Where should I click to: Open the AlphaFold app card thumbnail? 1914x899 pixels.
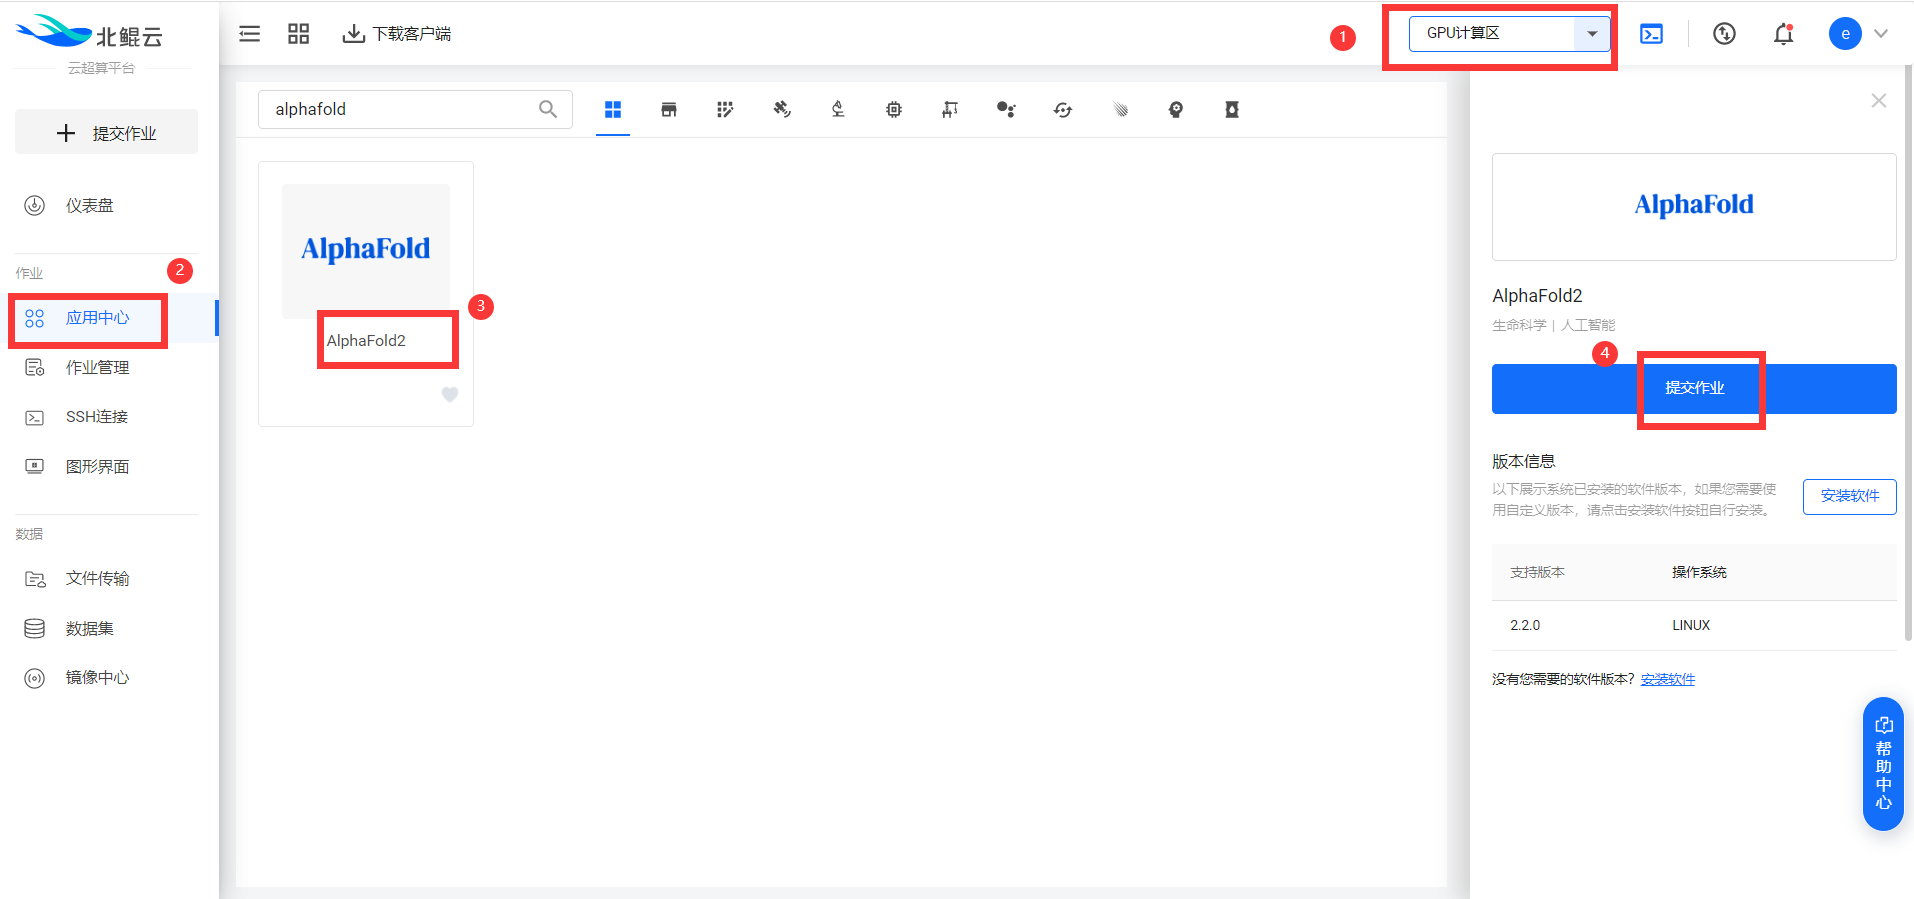point(366,251)
